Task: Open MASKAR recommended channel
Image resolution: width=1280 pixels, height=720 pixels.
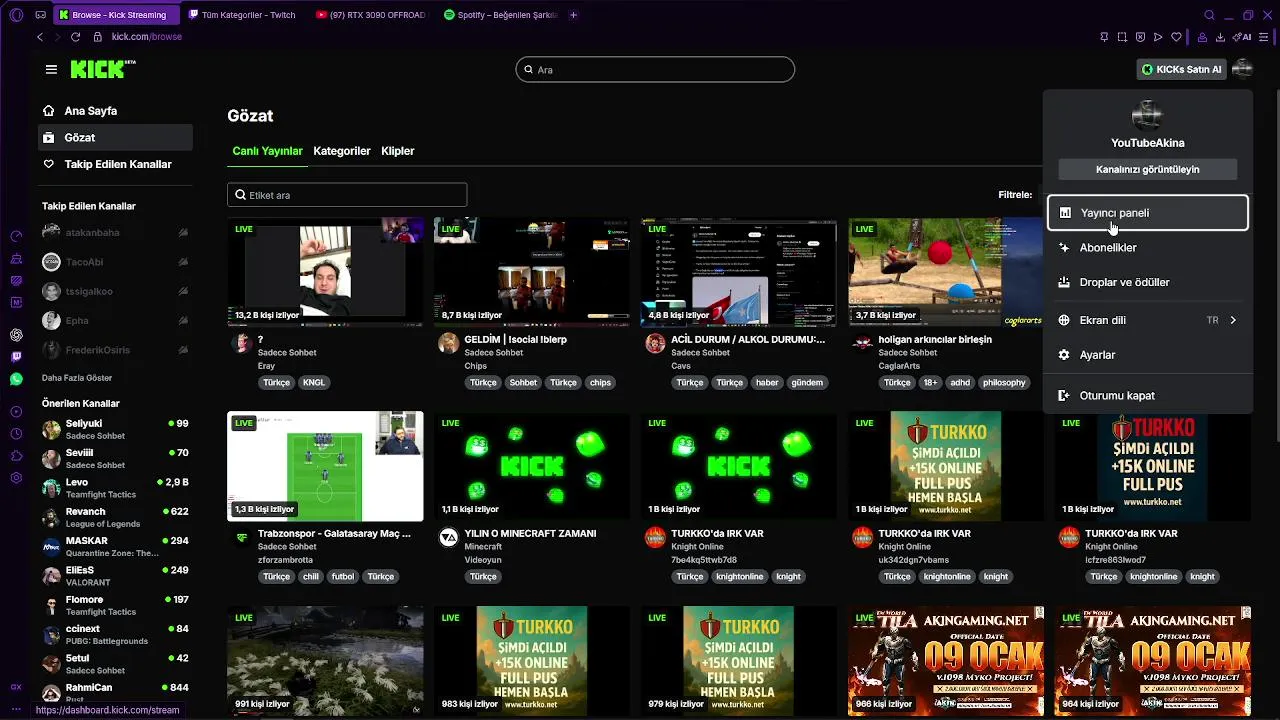Action: pos(116,546)
